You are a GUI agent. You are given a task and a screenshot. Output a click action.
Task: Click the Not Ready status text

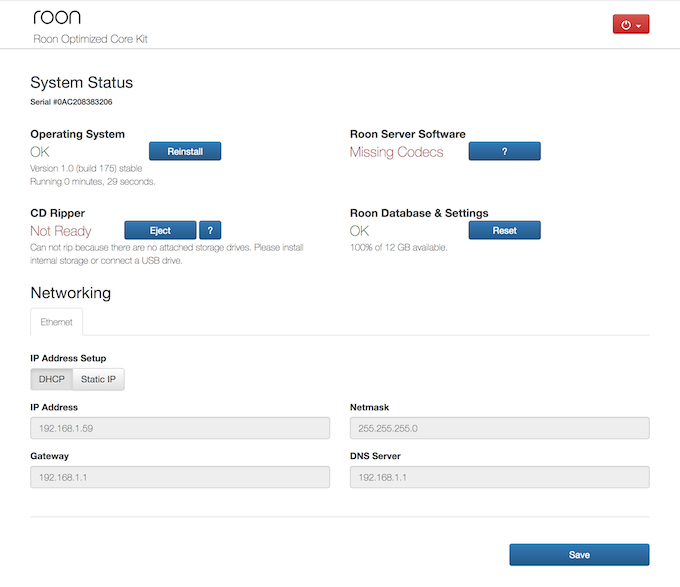pyautogui.click(x=61, y=231)
